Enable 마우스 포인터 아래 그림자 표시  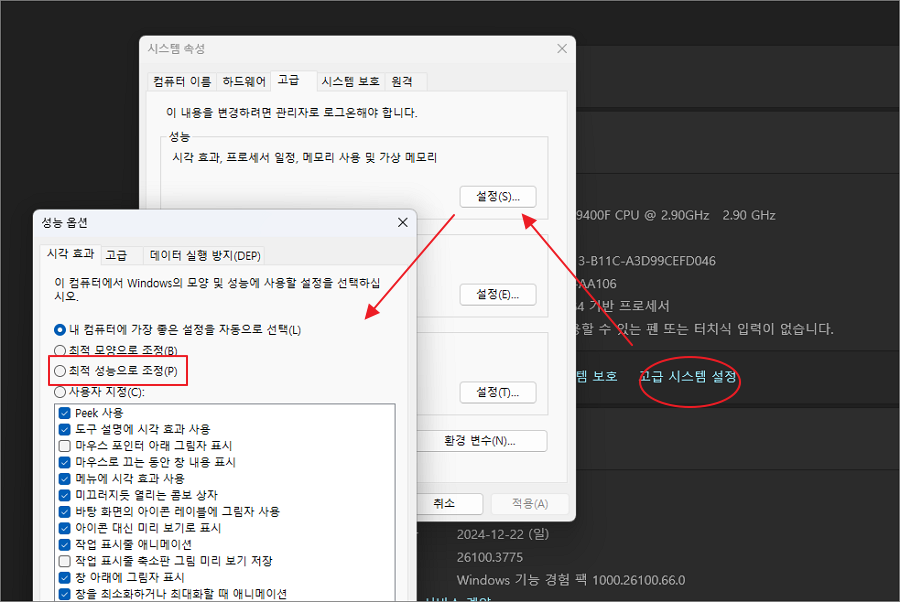[x=65, y=446]
